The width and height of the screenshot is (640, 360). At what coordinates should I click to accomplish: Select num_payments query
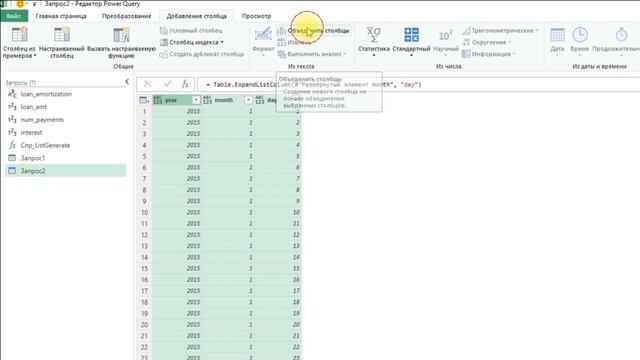point(66,120)
